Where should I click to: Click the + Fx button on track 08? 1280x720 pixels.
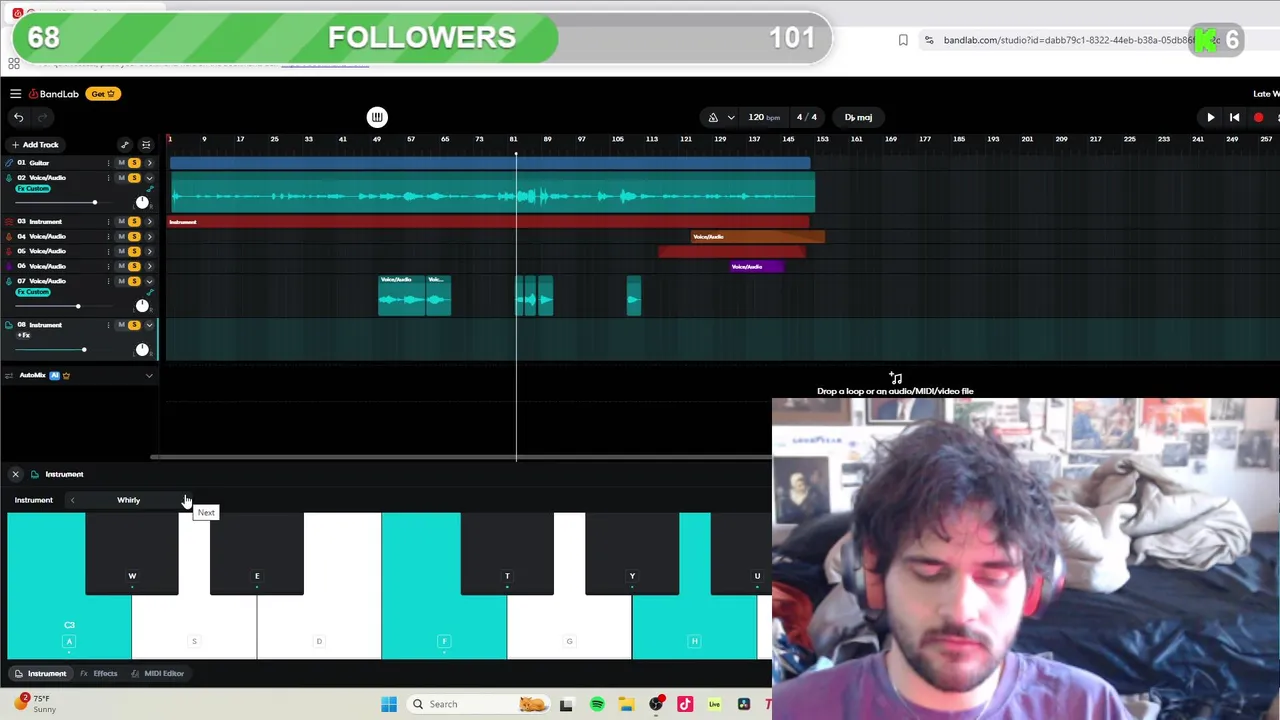click(23, 335)
